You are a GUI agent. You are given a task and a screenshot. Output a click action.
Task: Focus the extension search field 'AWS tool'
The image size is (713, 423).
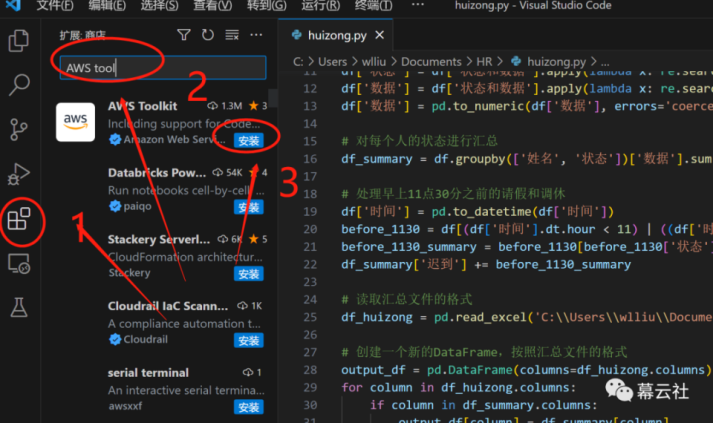click(163, 68)
